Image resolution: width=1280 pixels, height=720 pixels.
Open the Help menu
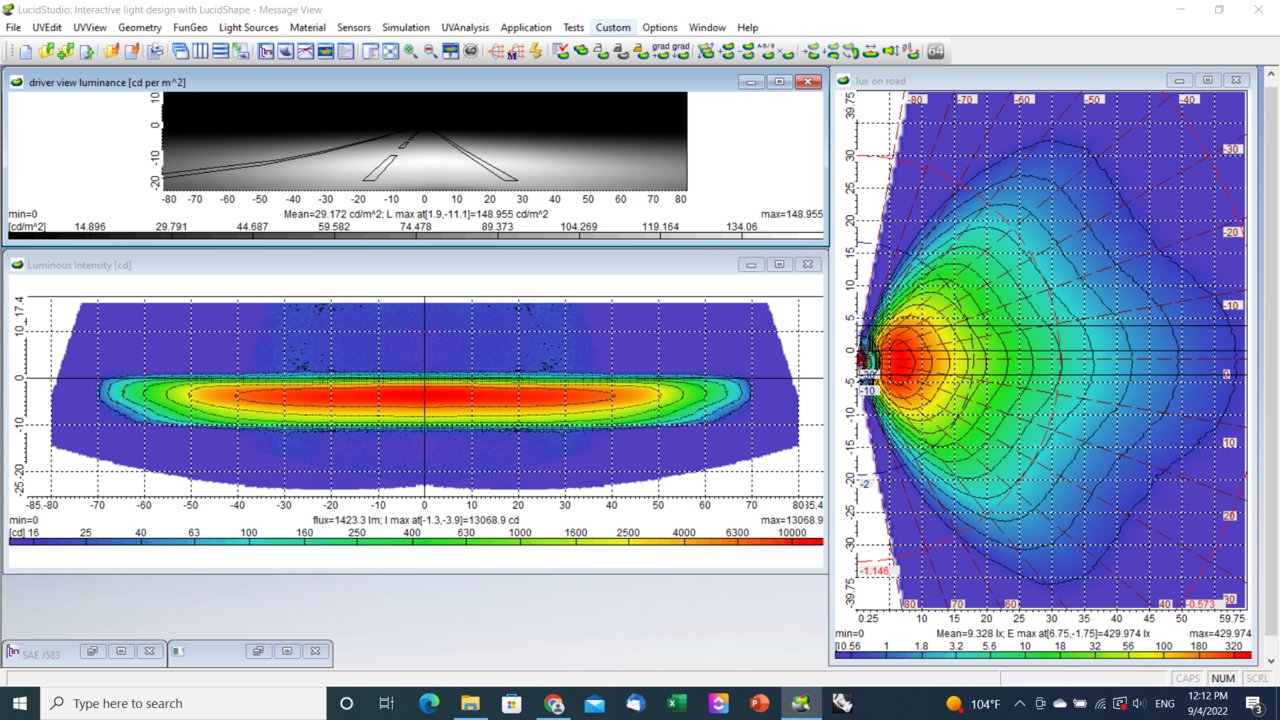pos(747,27)
